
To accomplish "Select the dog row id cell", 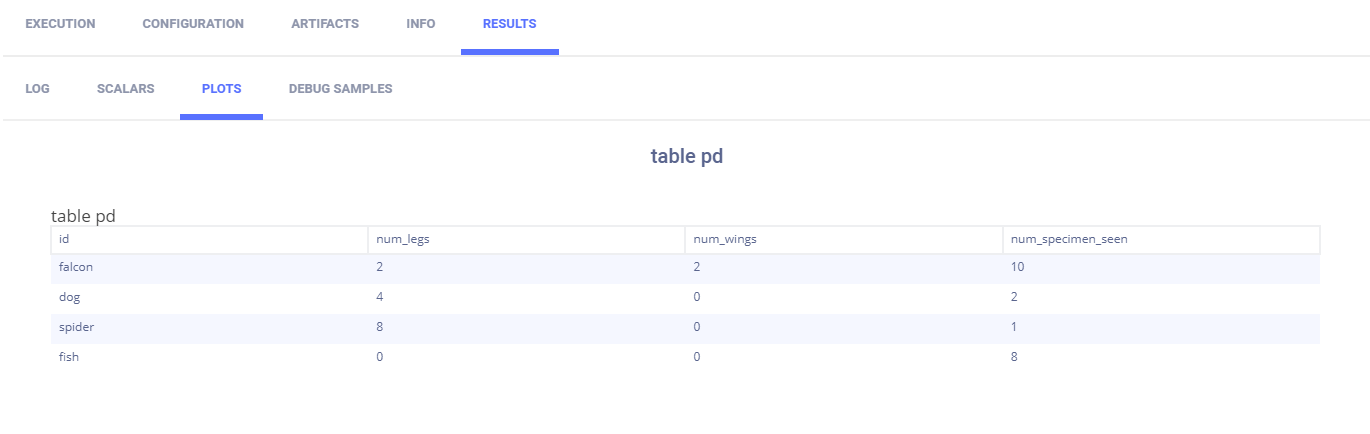I will [x=69, y=297].
